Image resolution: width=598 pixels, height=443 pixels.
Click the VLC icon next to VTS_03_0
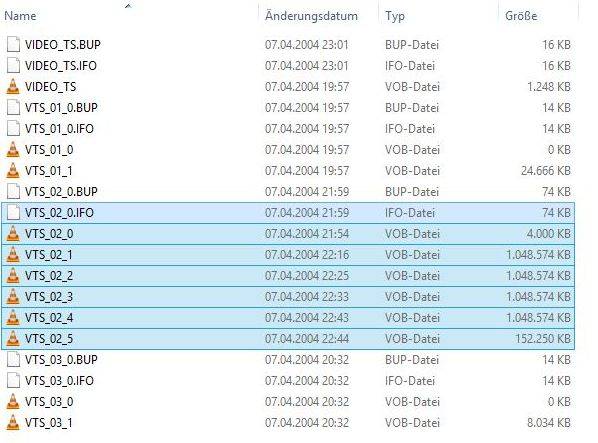click(13, 401)
